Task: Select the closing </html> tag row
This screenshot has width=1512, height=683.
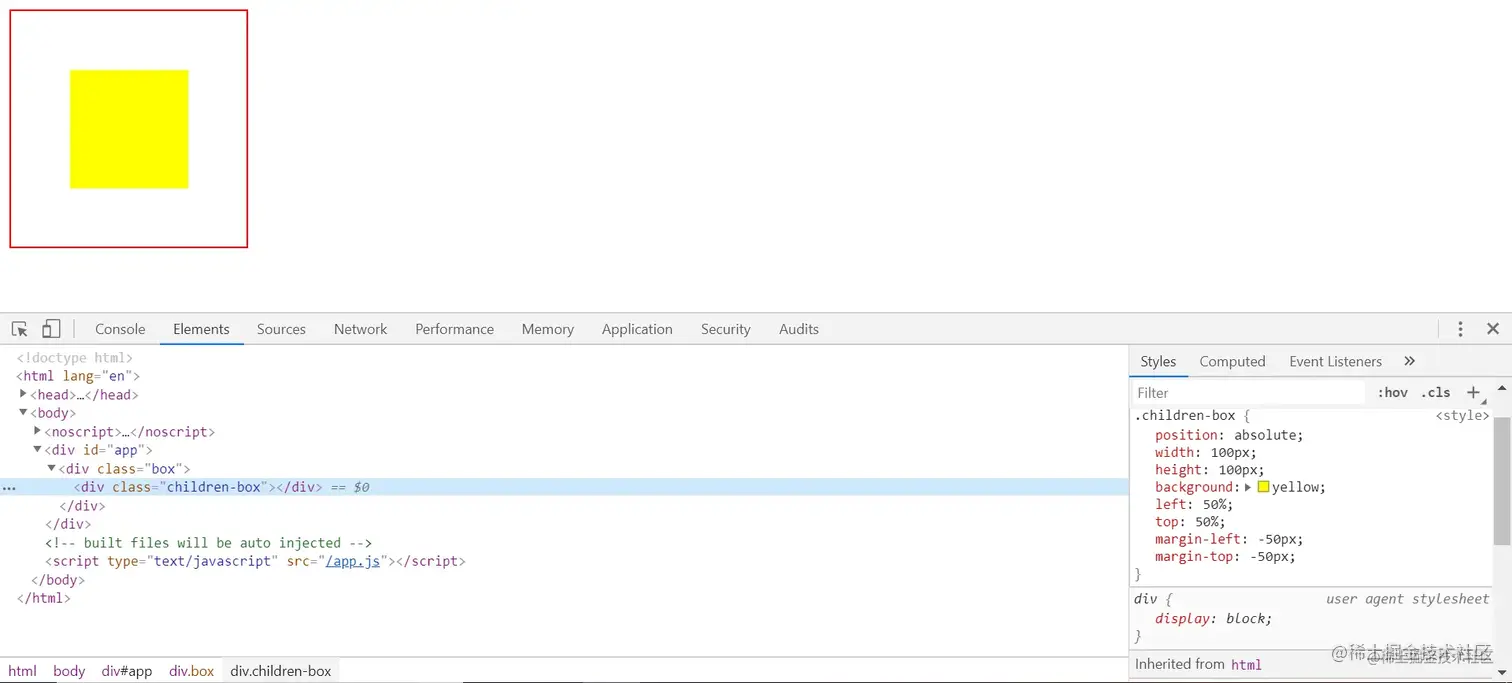Action: pyautogui.click(x=564, y=598)
